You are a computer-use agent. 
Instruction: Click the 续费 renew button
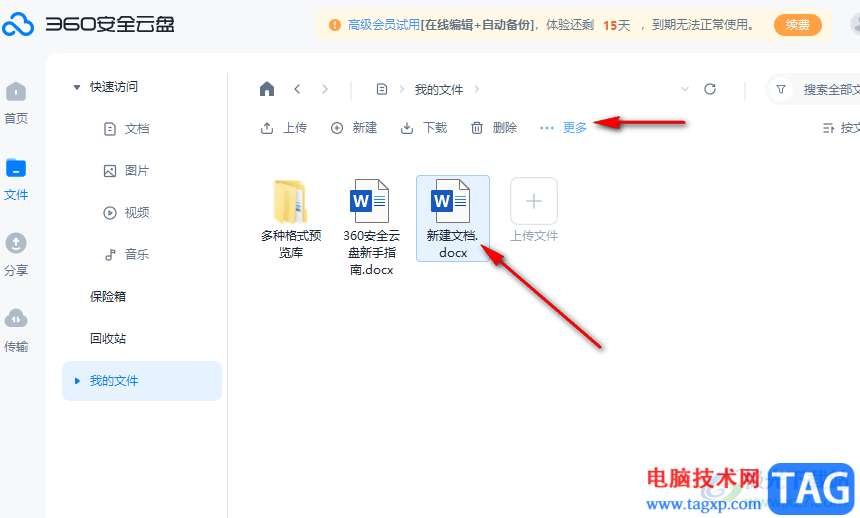(797, 25)
